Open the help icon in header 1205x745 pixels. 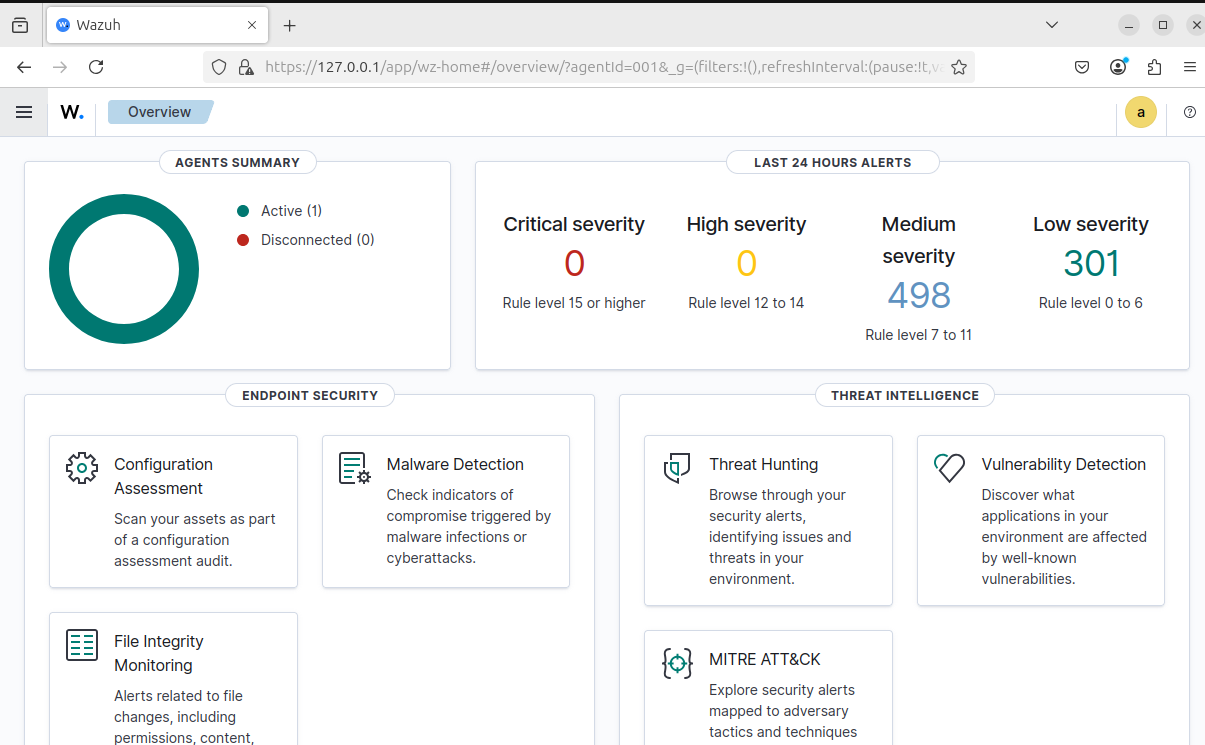pyautogui.click(x=1189, y=112)
